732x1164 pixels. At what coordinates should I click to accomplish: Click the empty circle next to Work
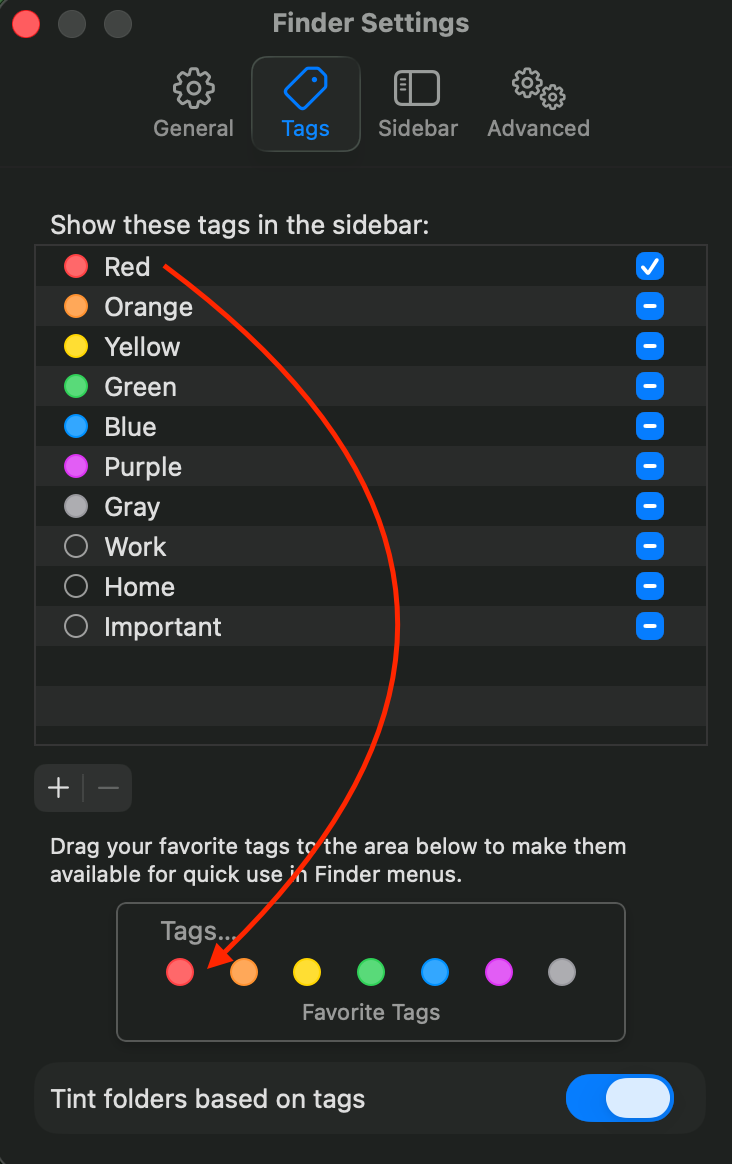coord(76,547)
